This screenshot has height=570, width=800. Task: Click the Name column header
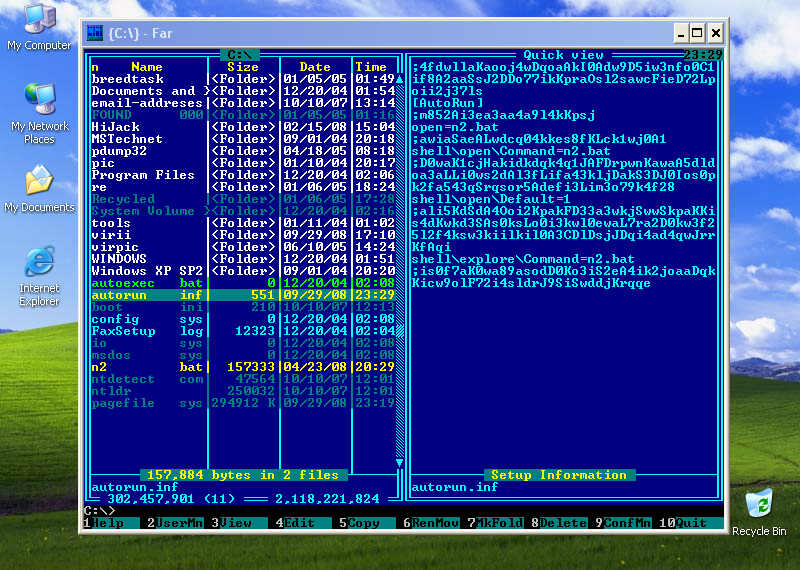point(147,67)
